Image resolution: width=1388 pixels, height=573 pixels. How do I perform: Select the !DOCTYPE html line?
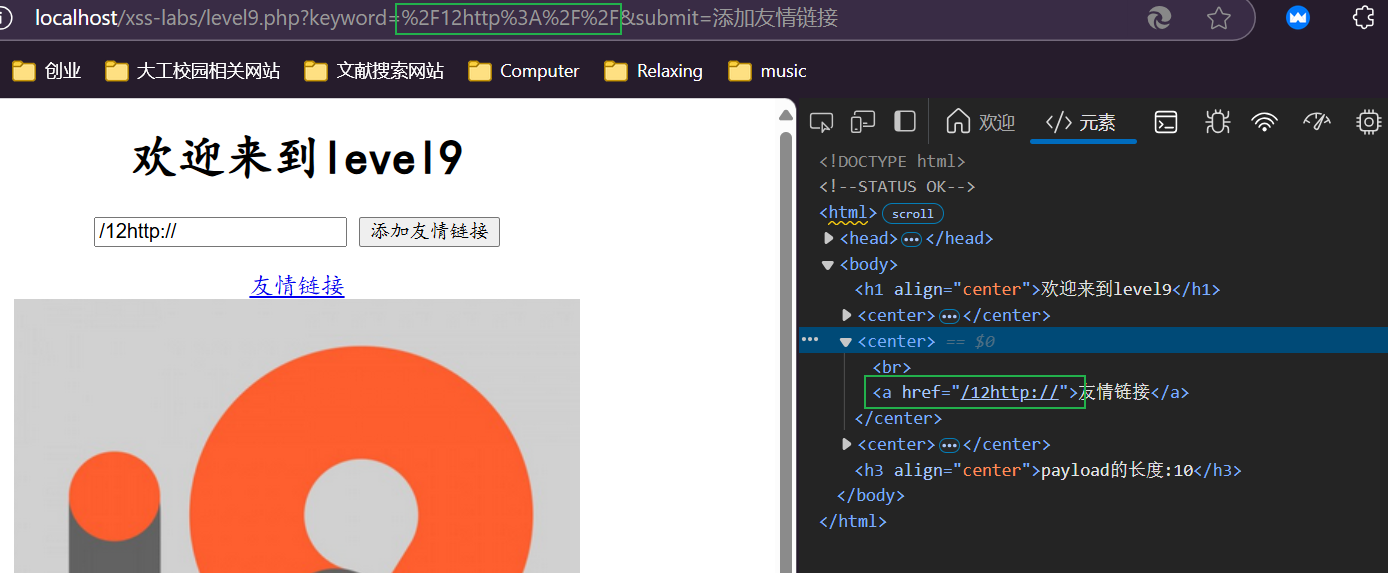[x=892, y=161]
